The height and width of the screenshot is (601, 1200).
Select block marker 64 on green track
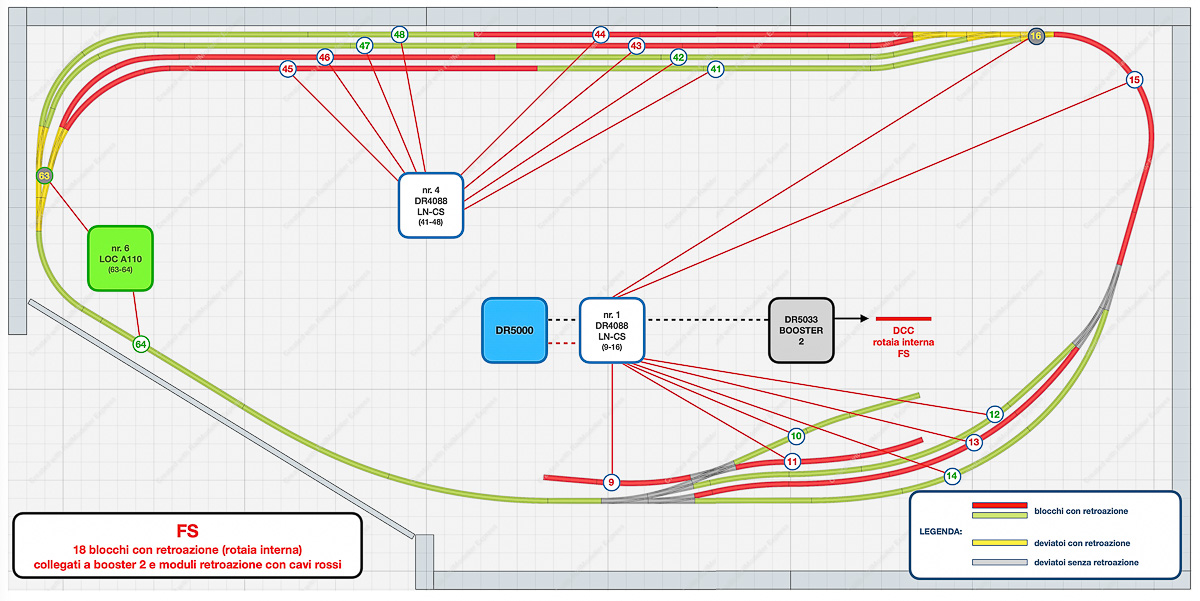click(141, 344)
